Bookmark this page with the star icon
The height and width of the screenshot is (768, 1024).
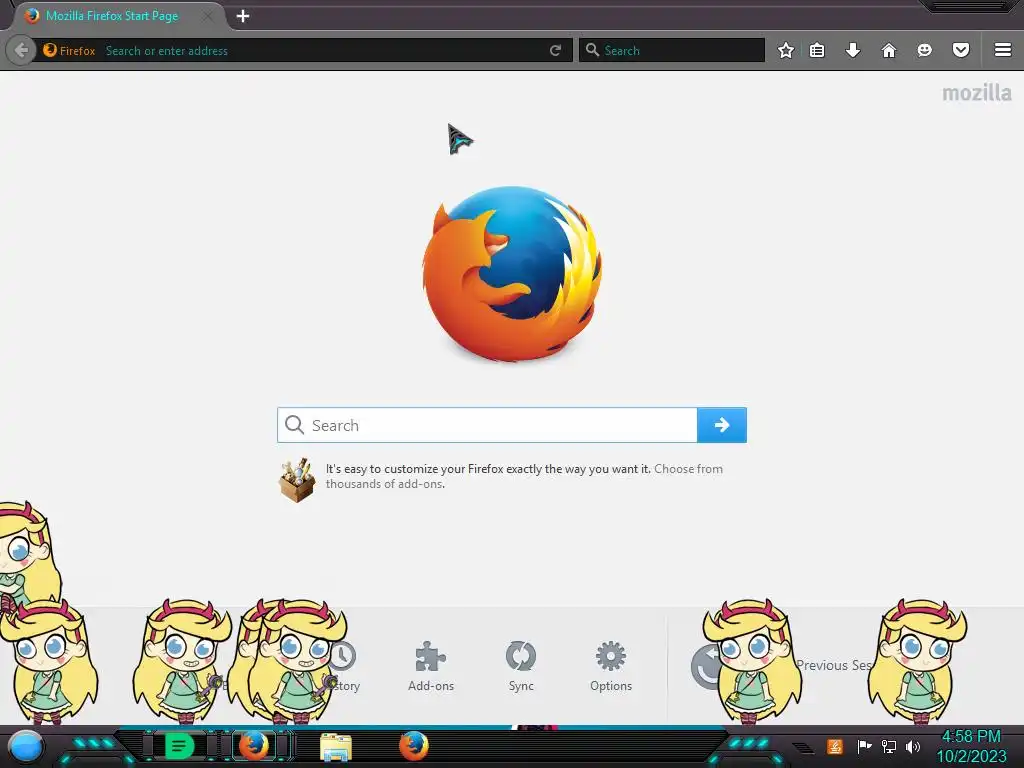(x=786, y=50)
